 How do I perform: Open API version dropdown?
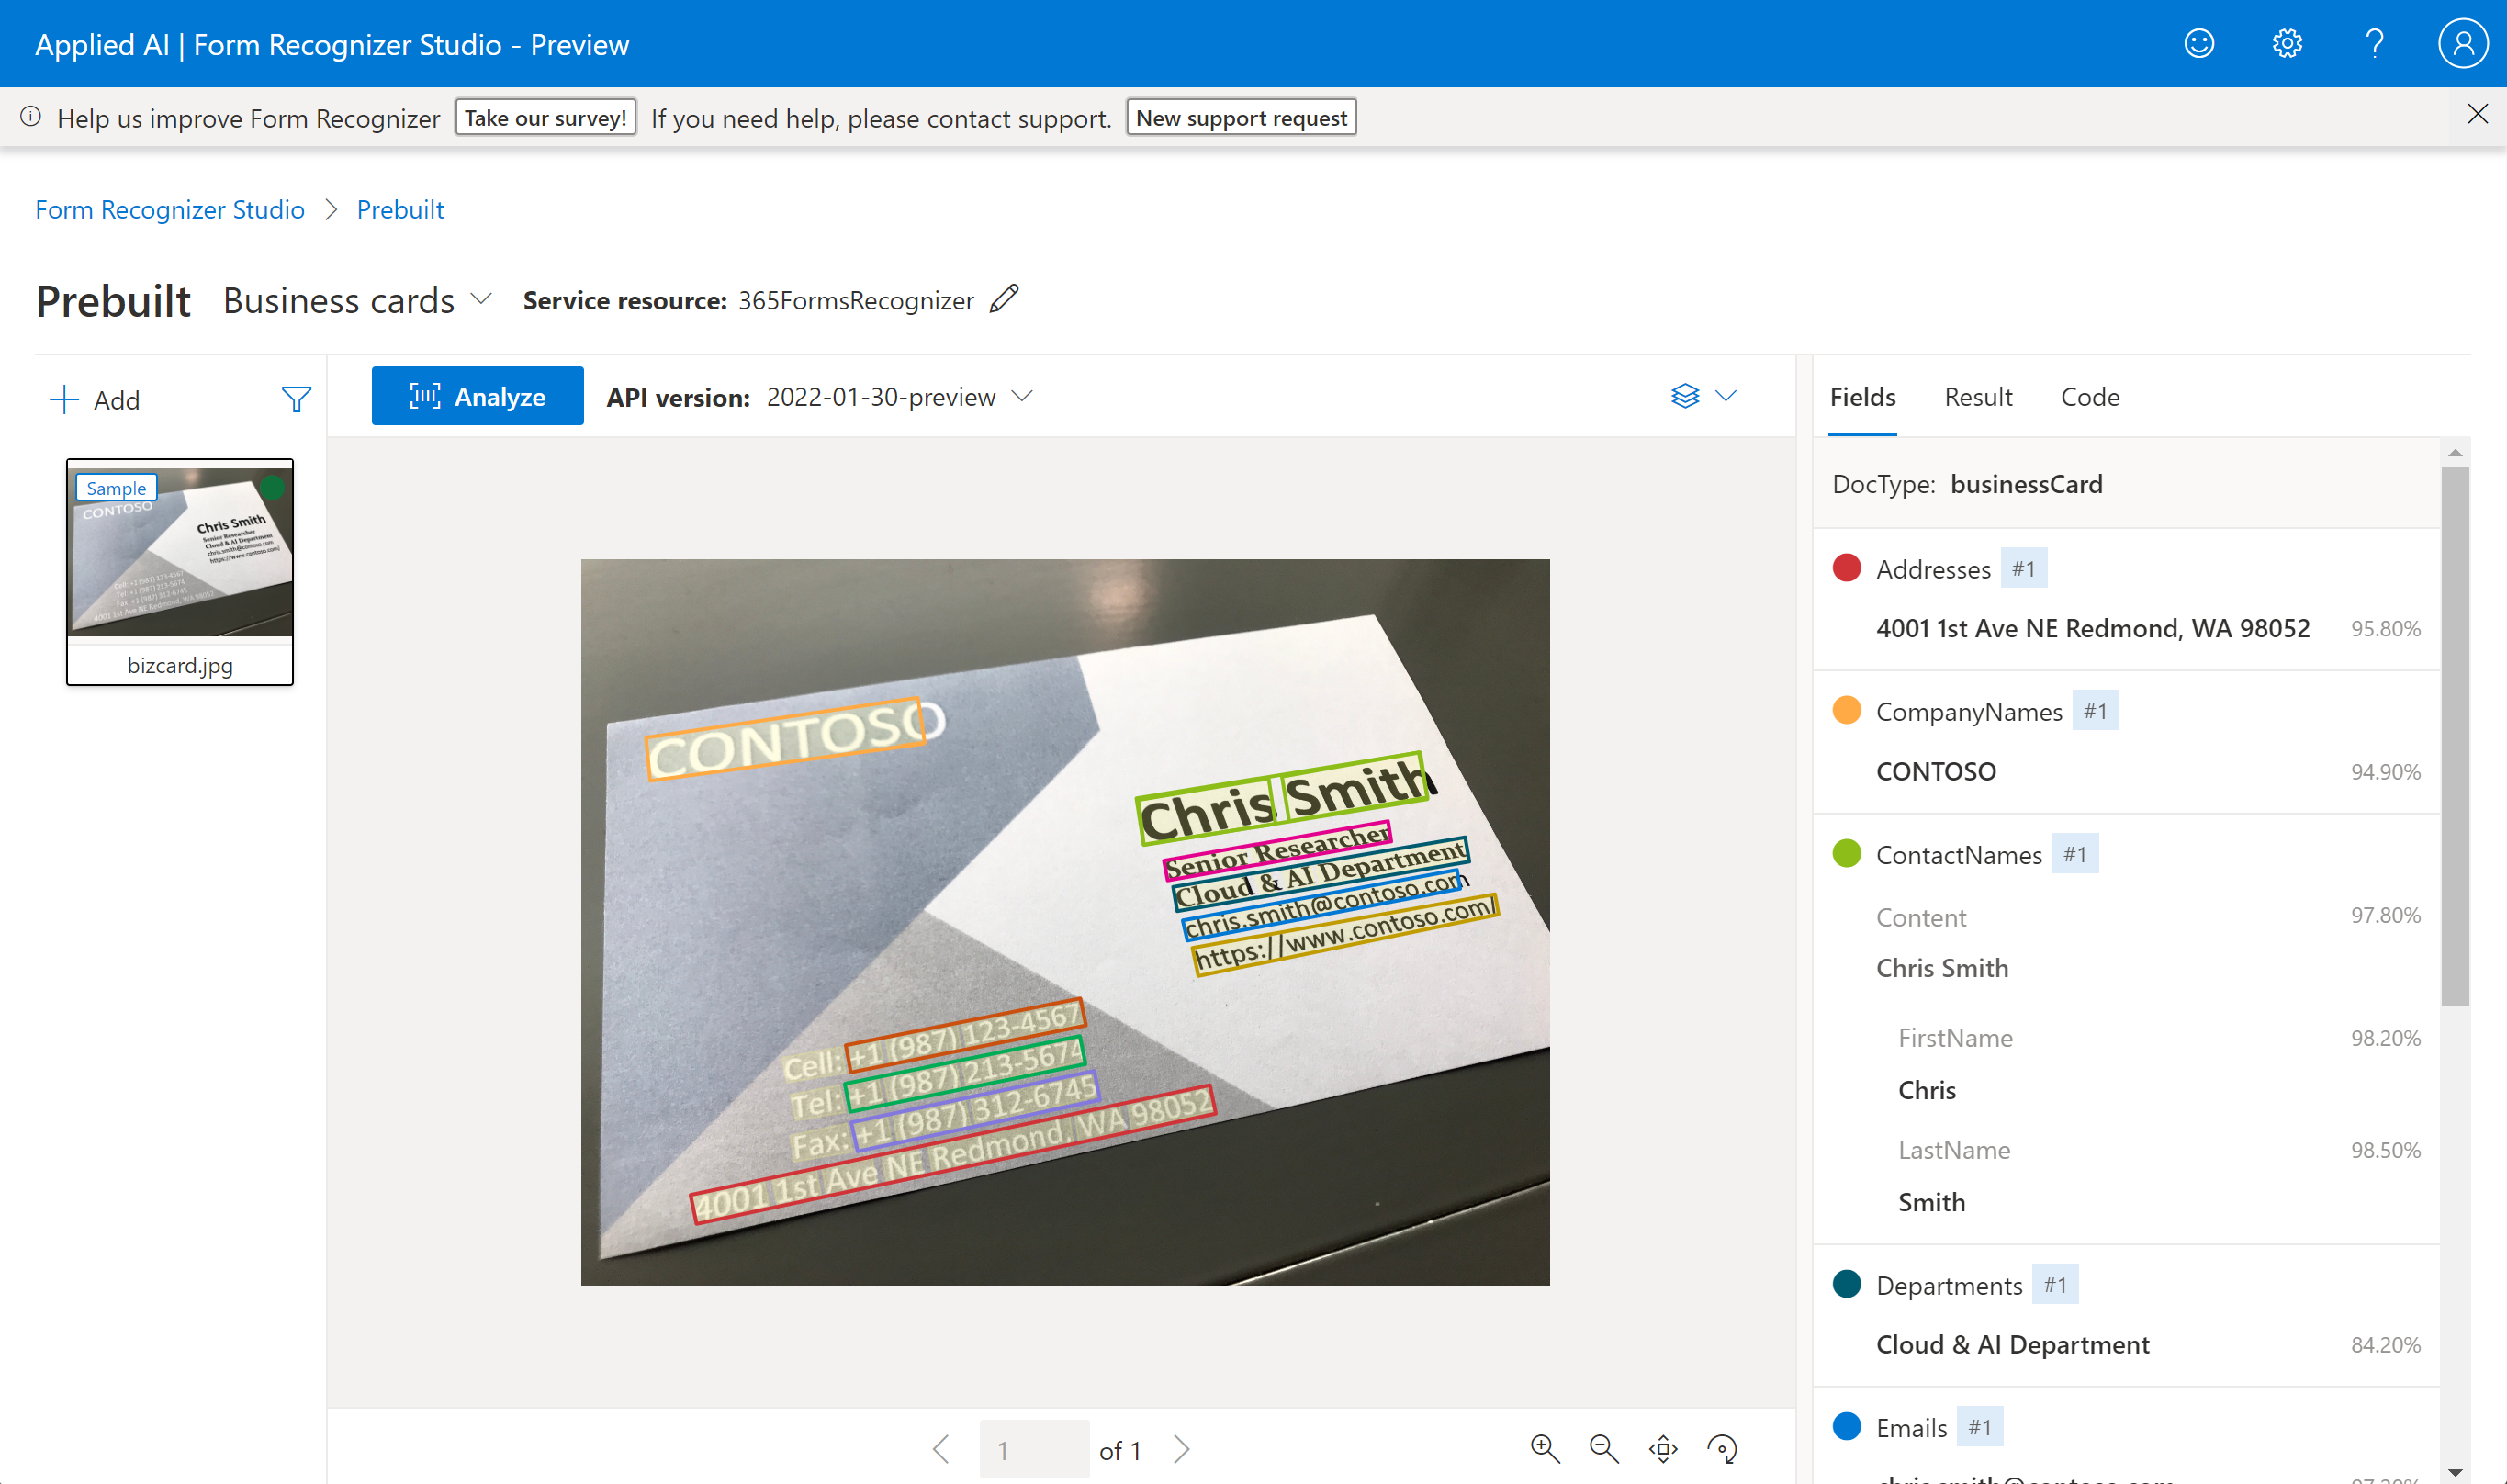[x=899, y=397]
